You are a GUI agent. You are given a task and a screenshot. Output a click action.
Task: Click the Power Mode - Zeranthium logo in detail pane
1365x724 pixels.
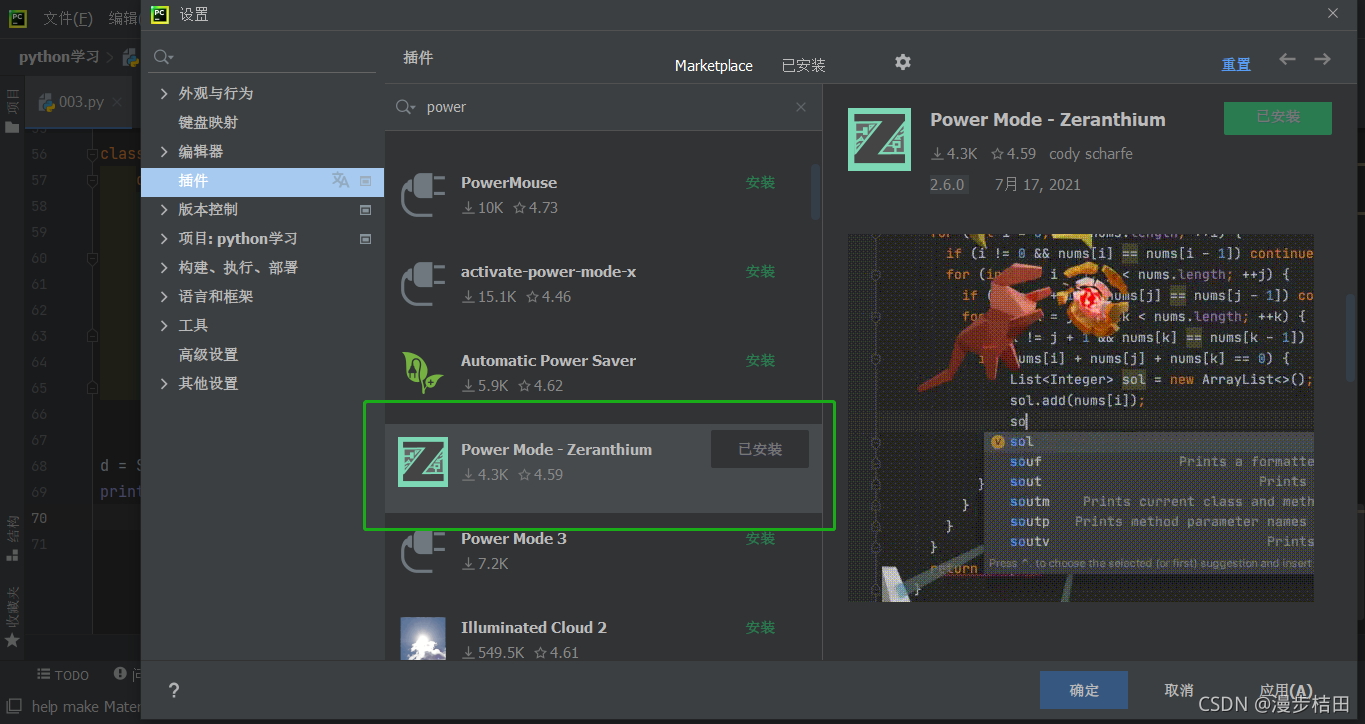click(879, 139)
